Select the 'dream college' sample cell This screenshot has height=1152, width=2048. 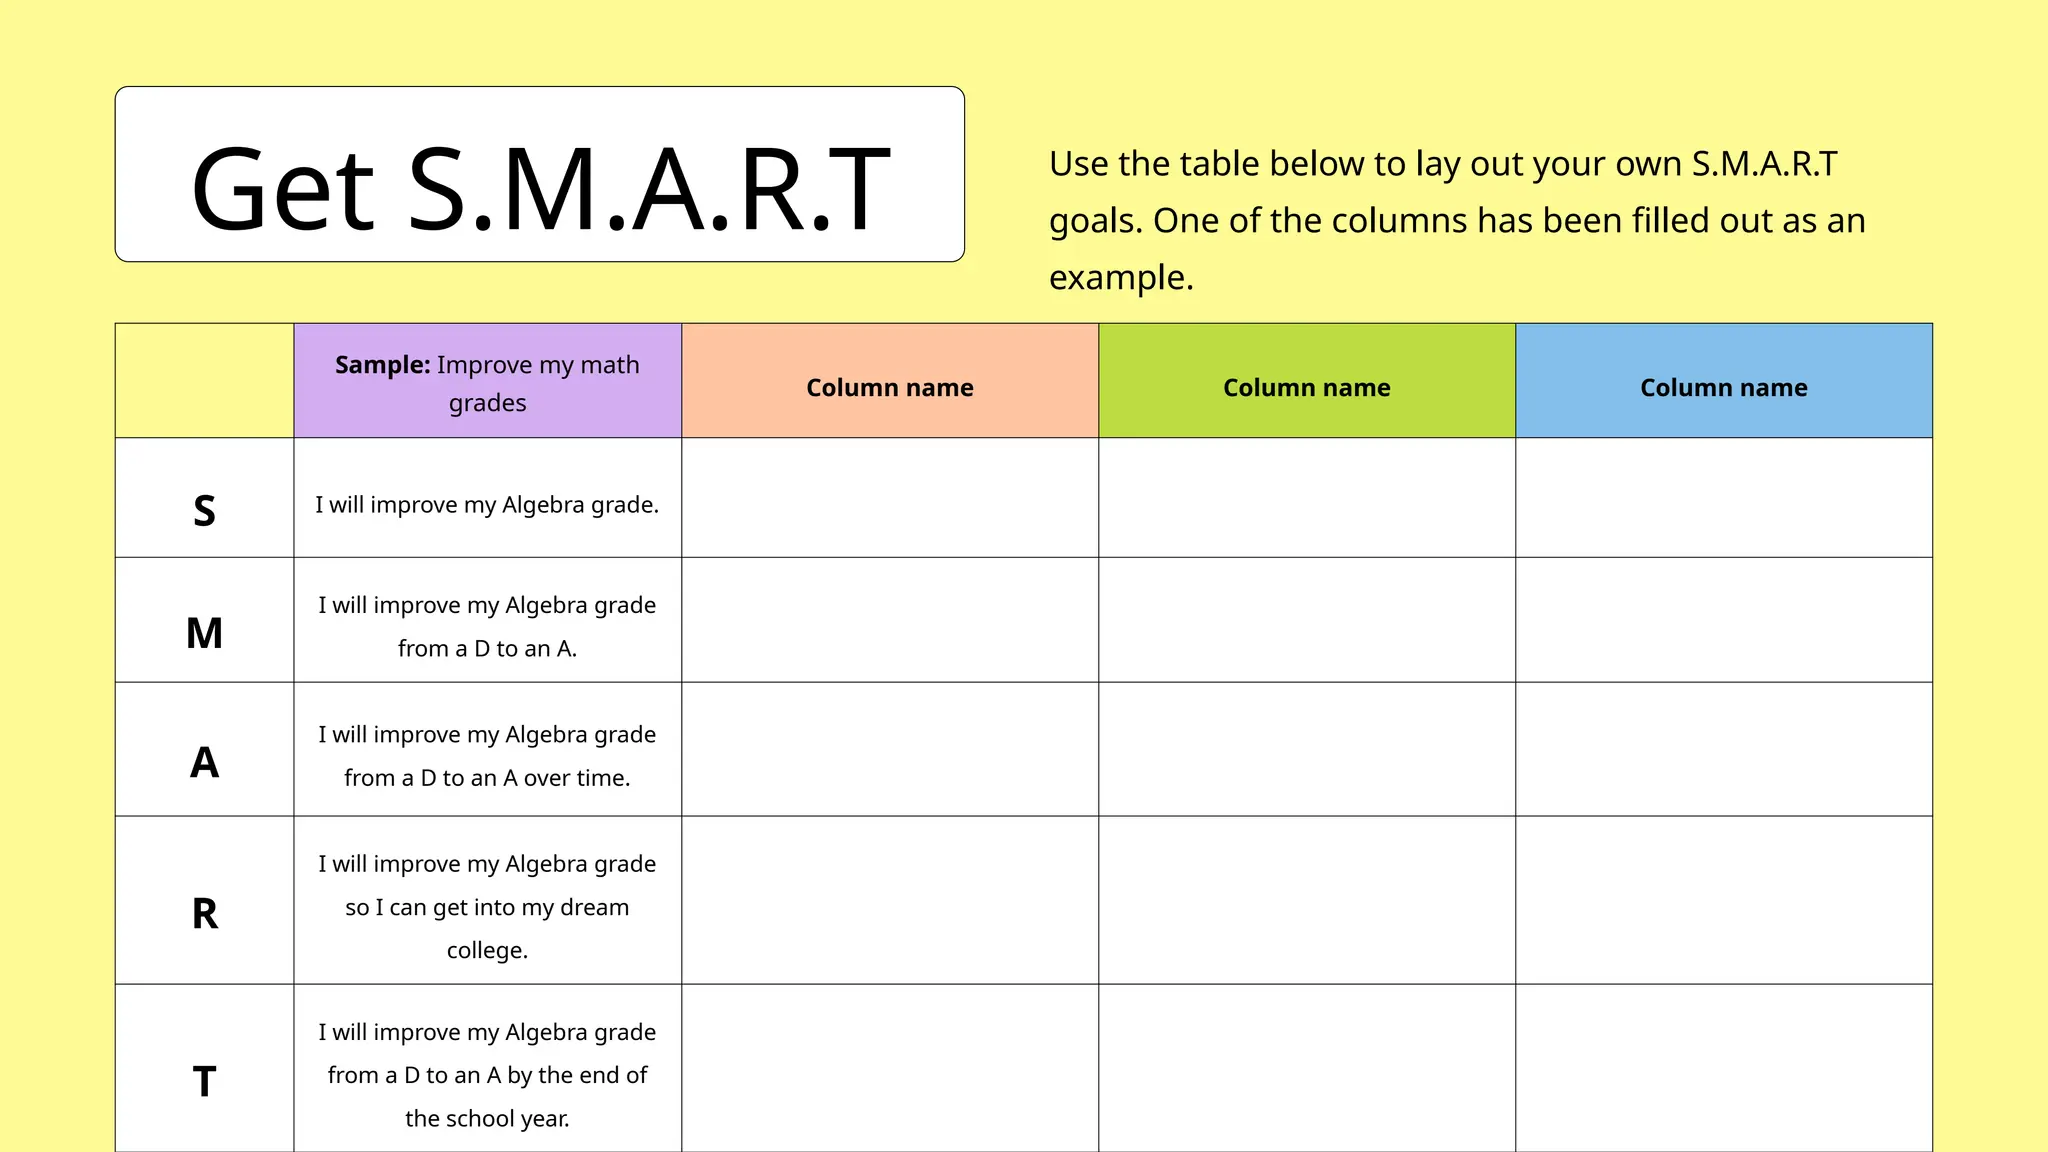tap(488, 900)
